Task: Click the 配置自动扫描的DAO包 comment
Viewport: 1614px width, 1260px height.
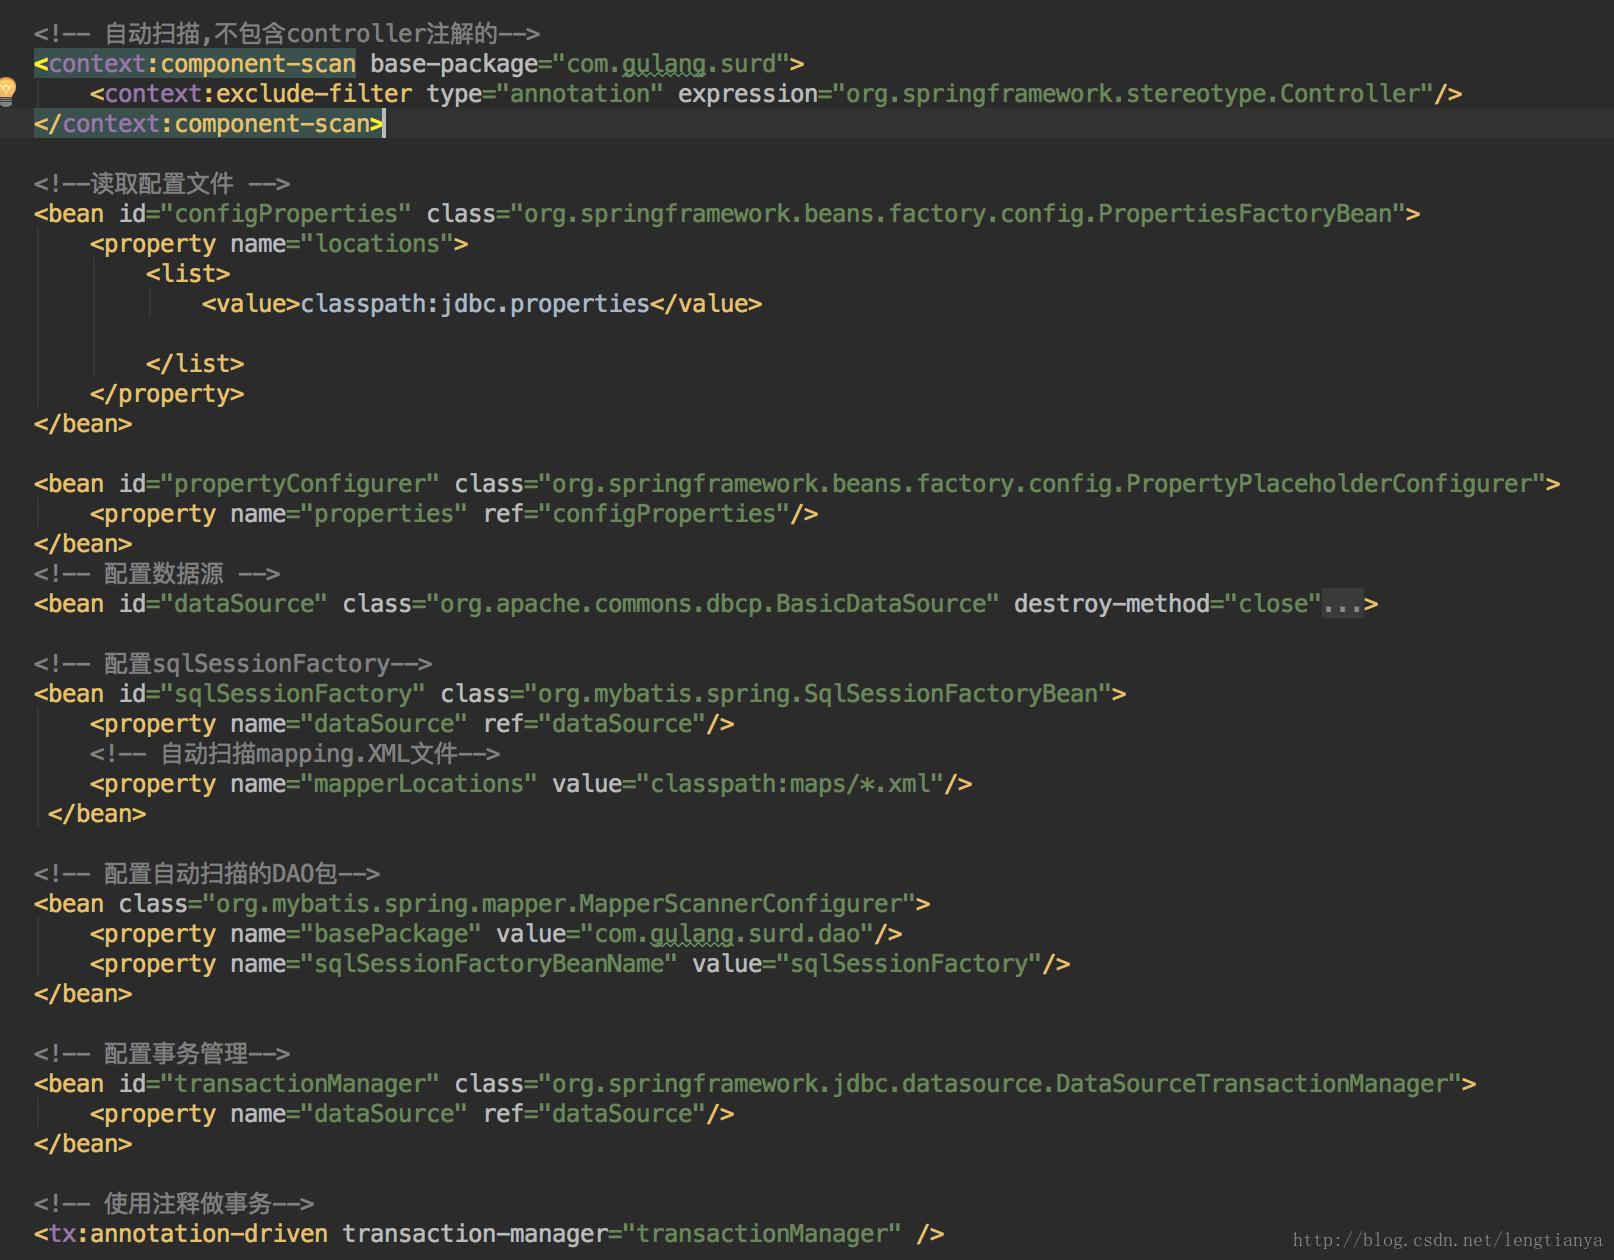Action: tap(207, 874)
